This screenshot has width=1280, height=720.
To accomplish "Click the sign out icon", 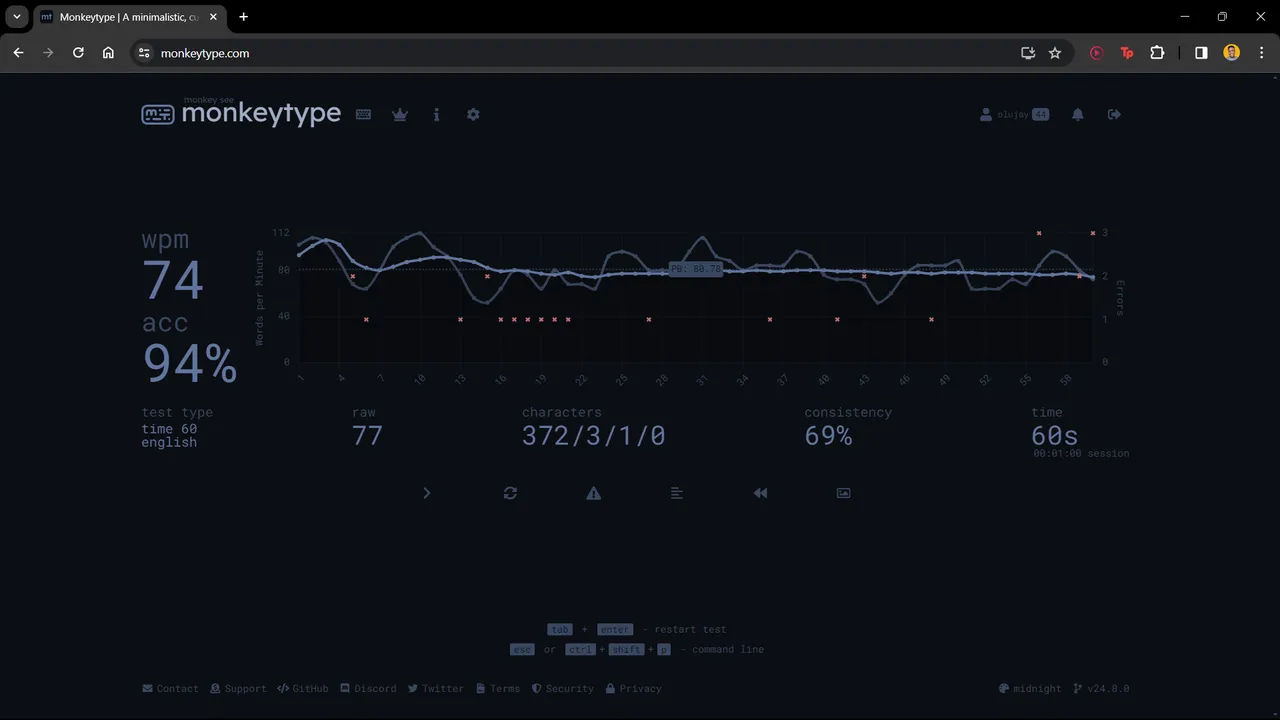I will (x=1114, y=115).
